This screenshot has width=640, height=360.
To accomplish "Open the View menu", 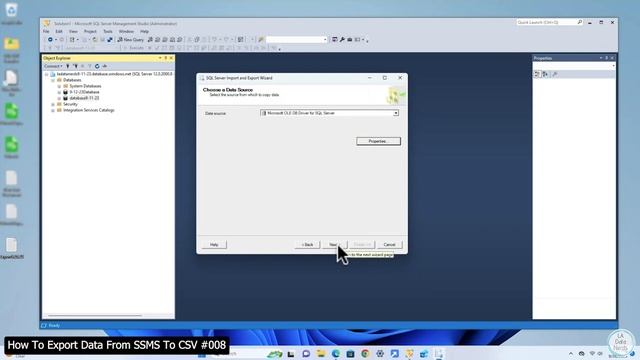I will click(73, 31).
